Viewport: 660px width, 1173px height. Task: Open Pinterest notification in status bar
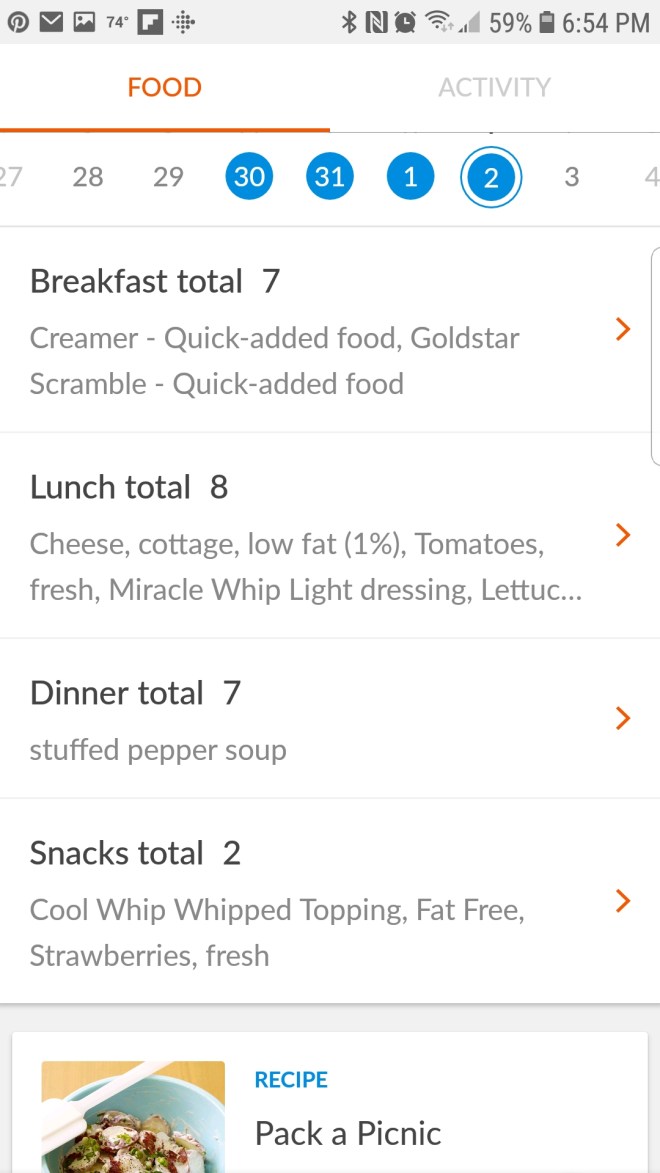click(19, 22)
